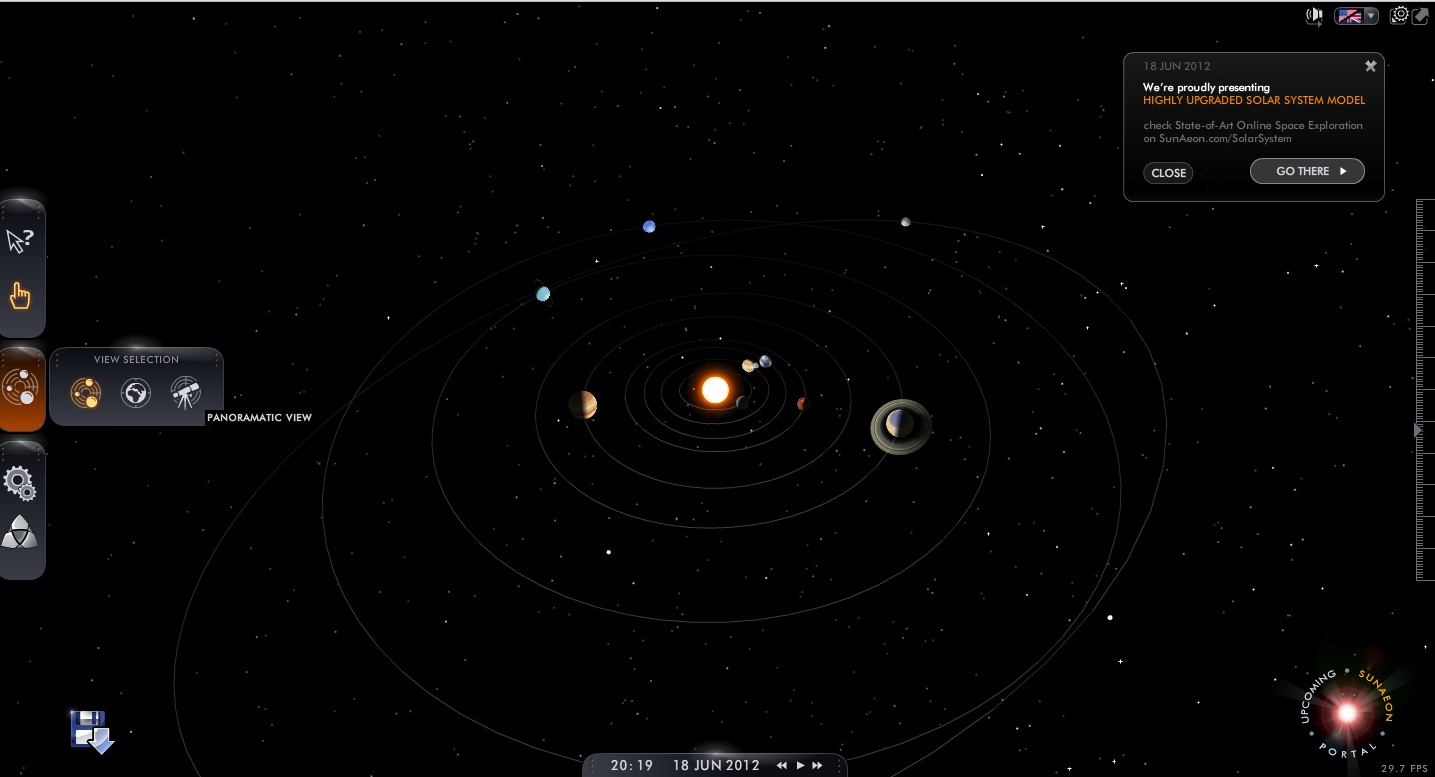The width and height of the screenshot is (1435, 777).
Task: Click the 20:19 time display
Action: pyautogui.click(x=632, y=766)
